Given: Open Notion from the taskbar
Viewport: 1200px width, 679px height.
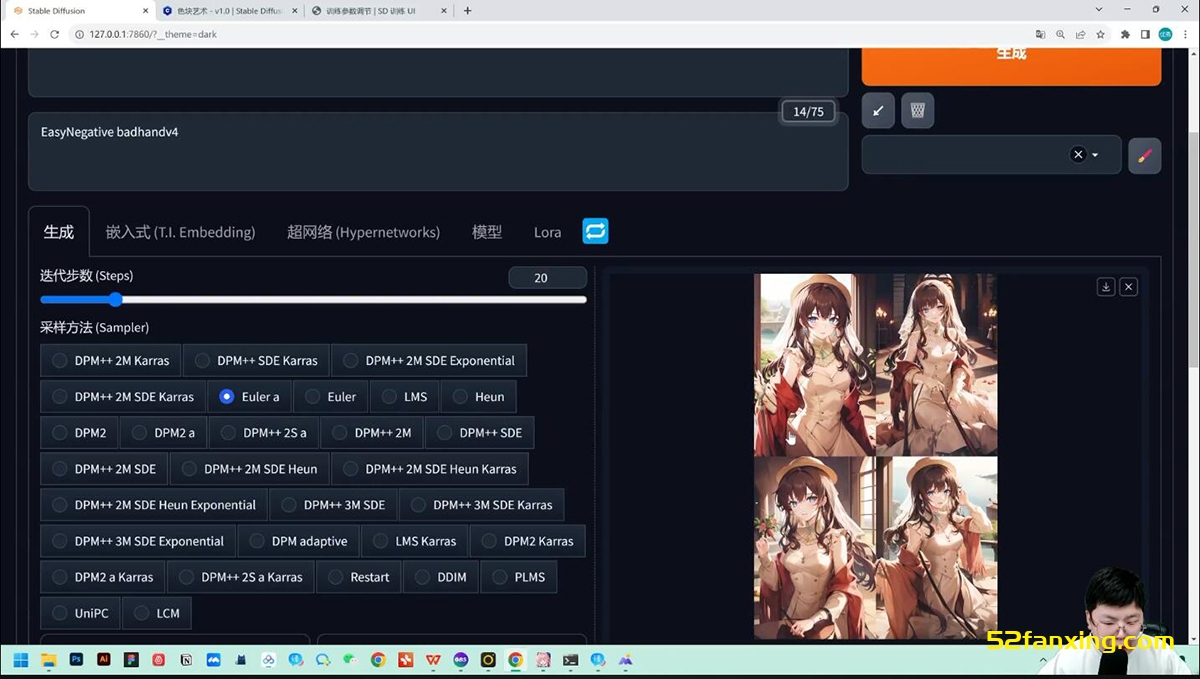Looking at the screenshot, I should coord(186,660).
